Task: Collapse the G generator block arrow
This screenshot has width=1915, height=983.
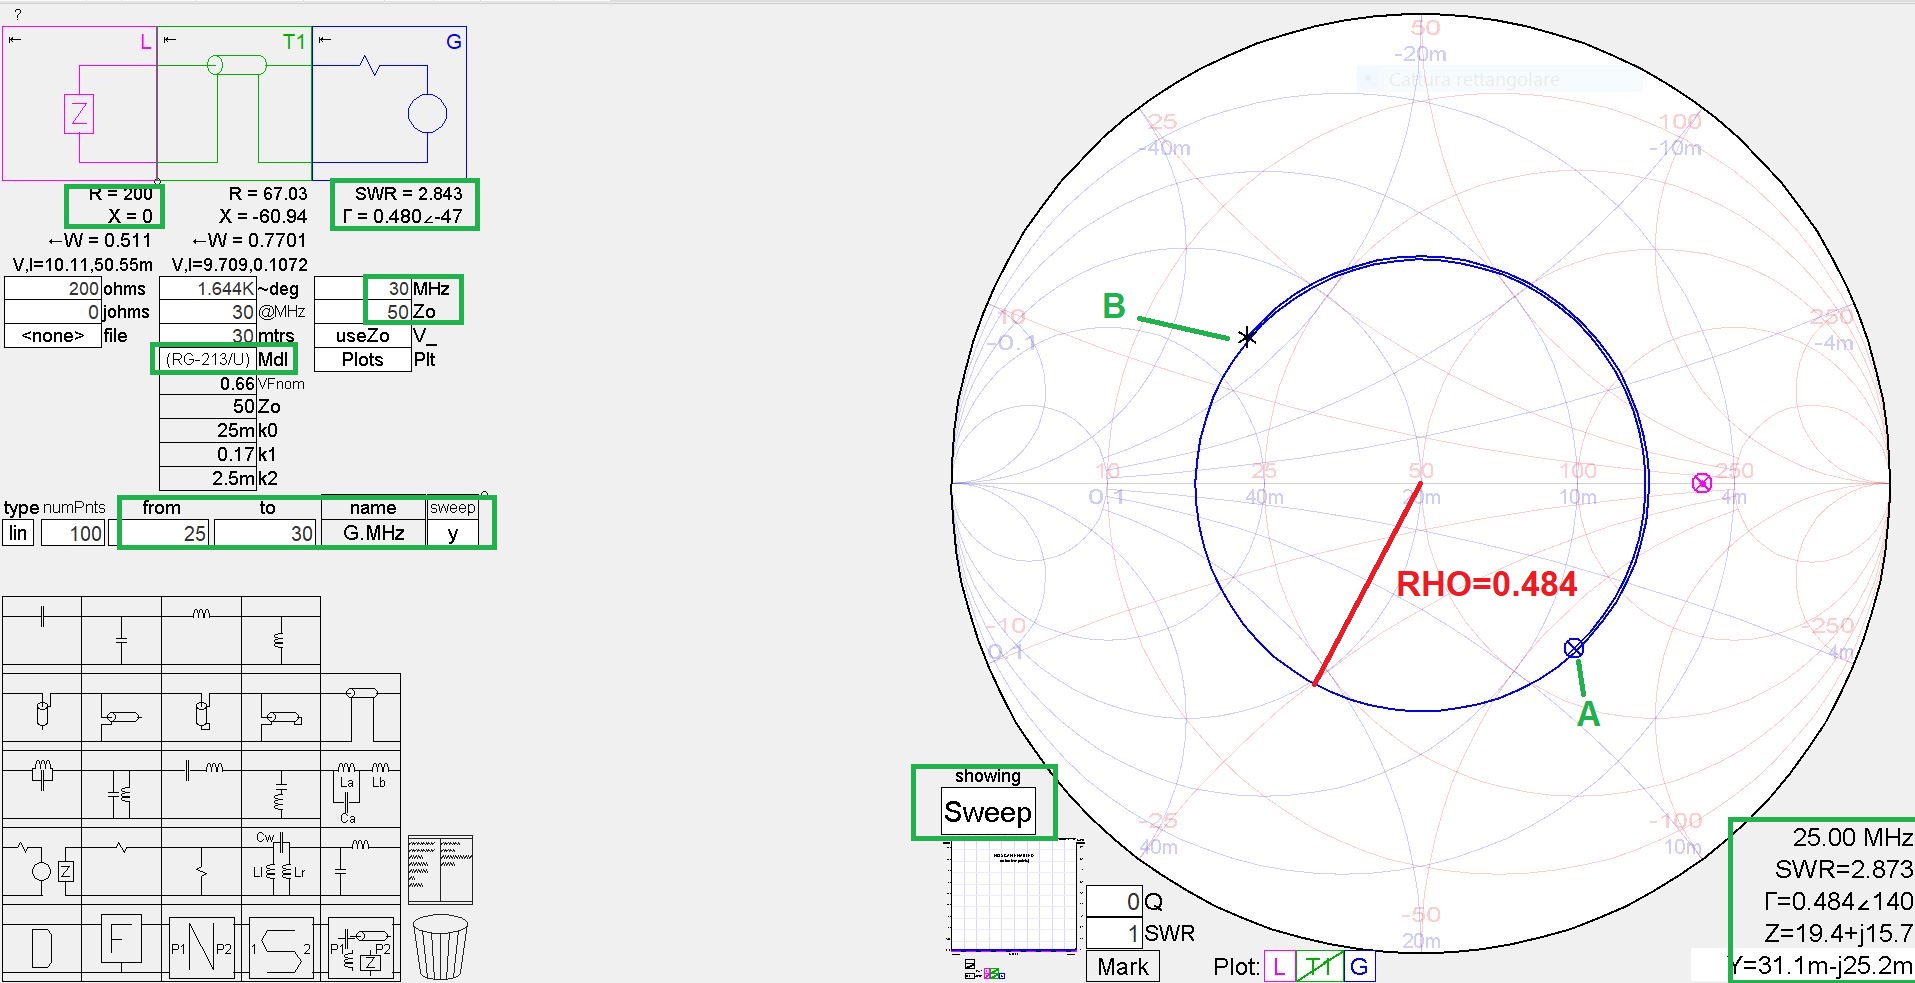Action: click(x=325, y=40)
